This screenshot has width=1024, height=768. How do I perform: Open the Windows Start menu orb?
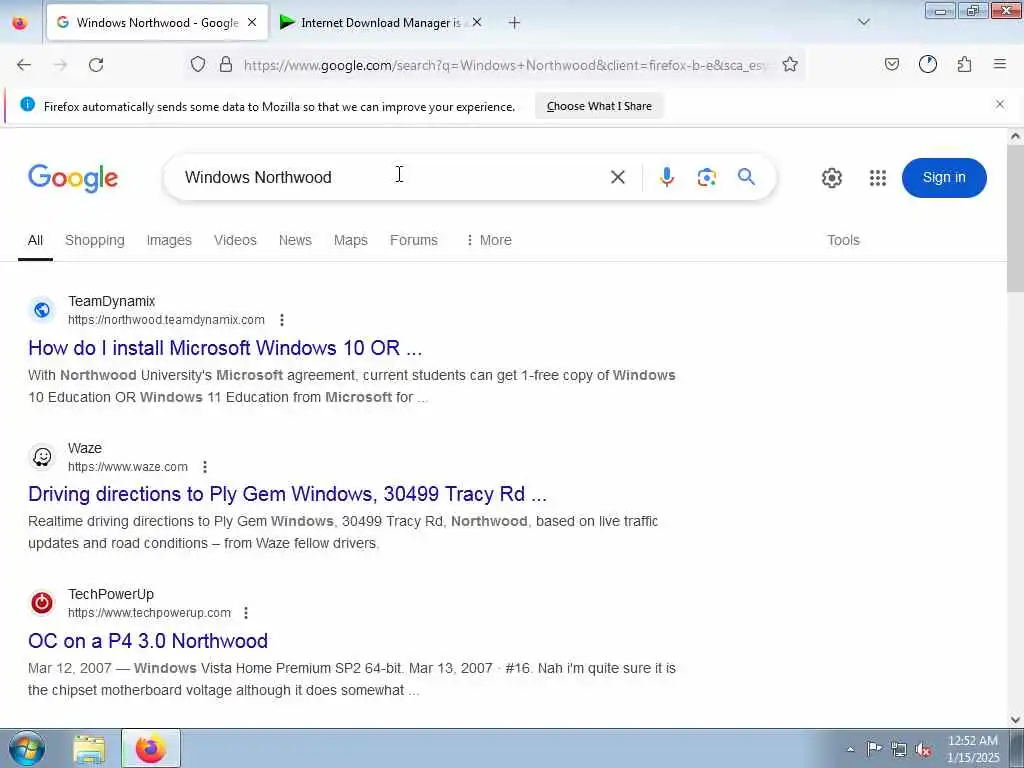(x=27, y=748)
